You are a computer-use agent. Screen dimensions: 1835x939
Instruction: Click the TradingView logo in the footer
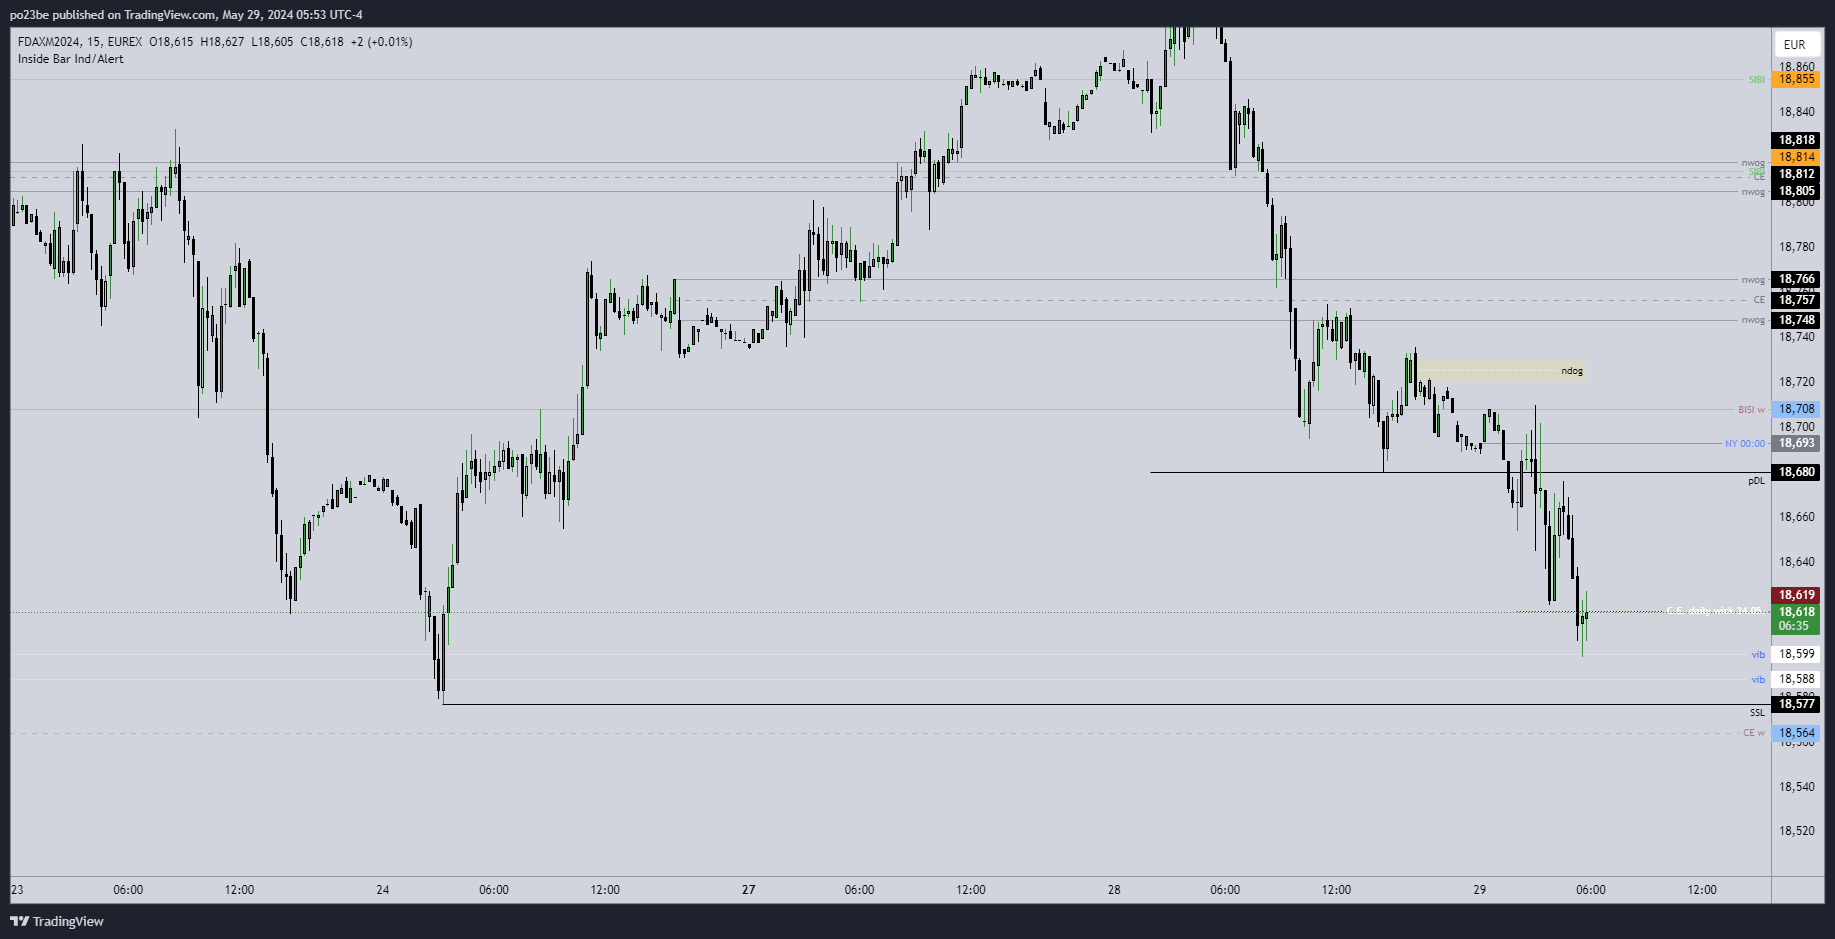[57, 921]
